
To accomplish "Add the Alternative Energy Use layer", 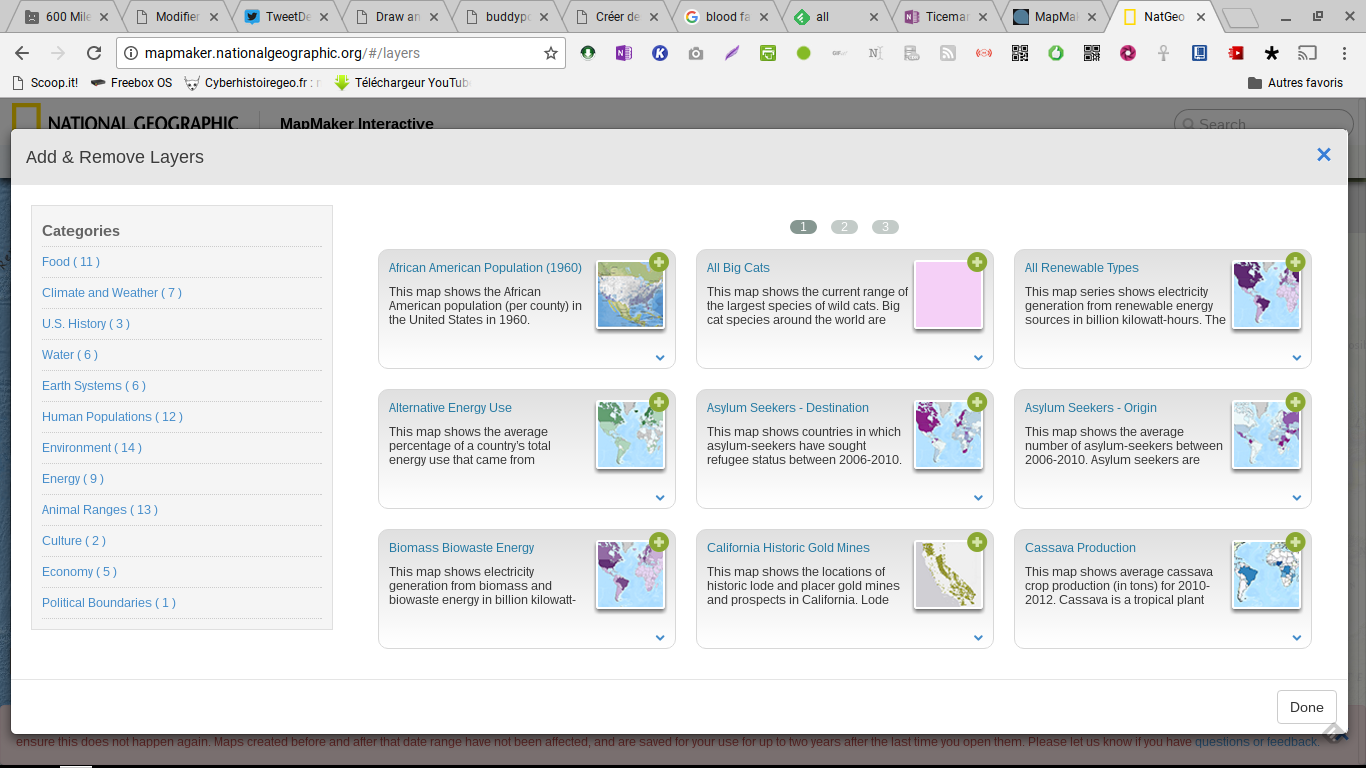I will point(658,402).
